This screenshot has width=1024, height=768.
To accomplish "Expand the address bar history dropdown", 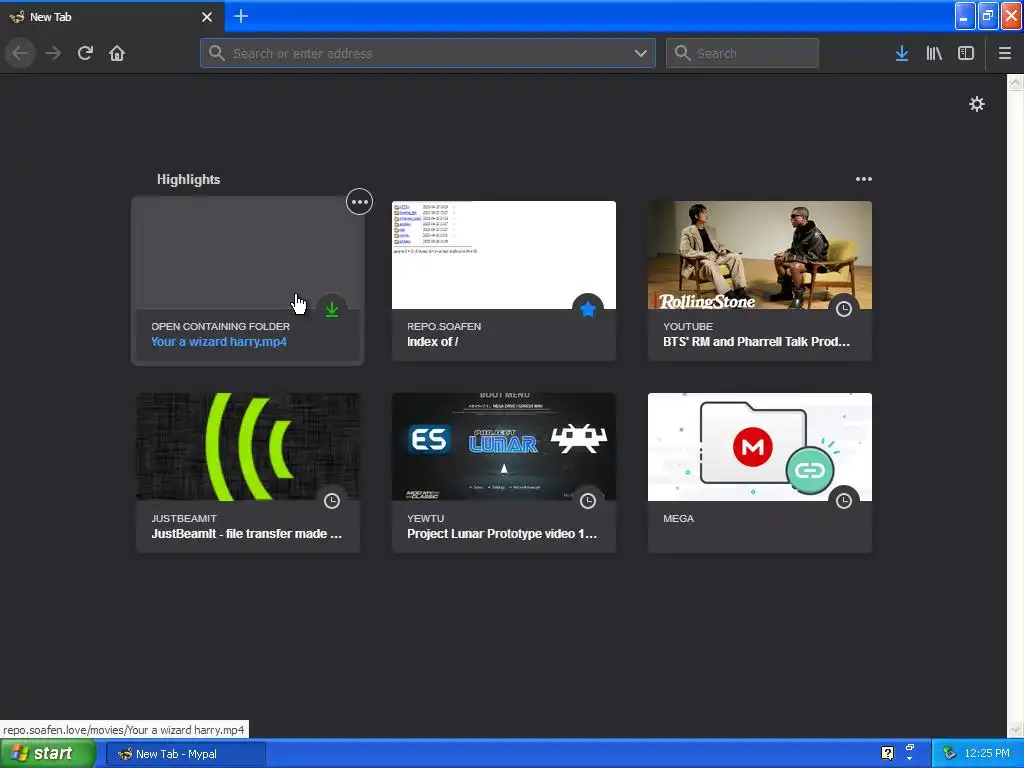I will point(641,53).
